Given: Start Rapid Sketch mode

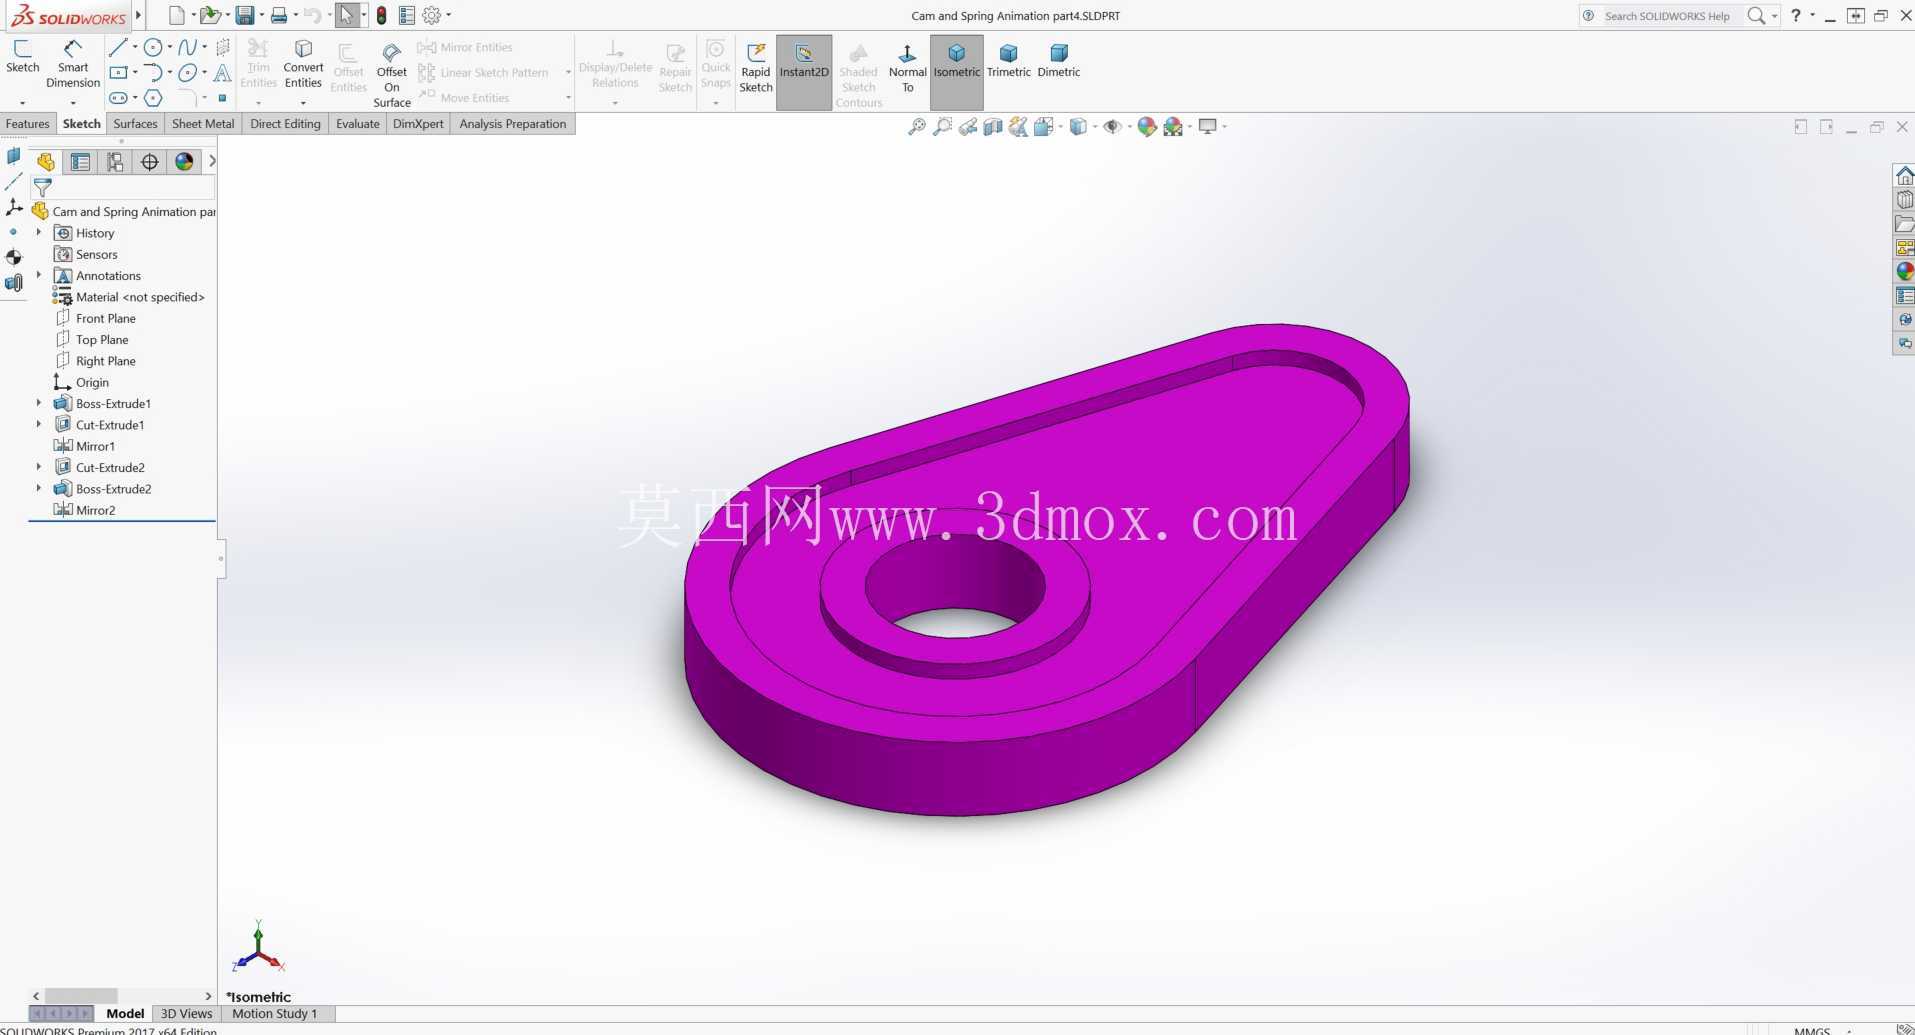Looking at the screenshot, I should pos(756,68).
